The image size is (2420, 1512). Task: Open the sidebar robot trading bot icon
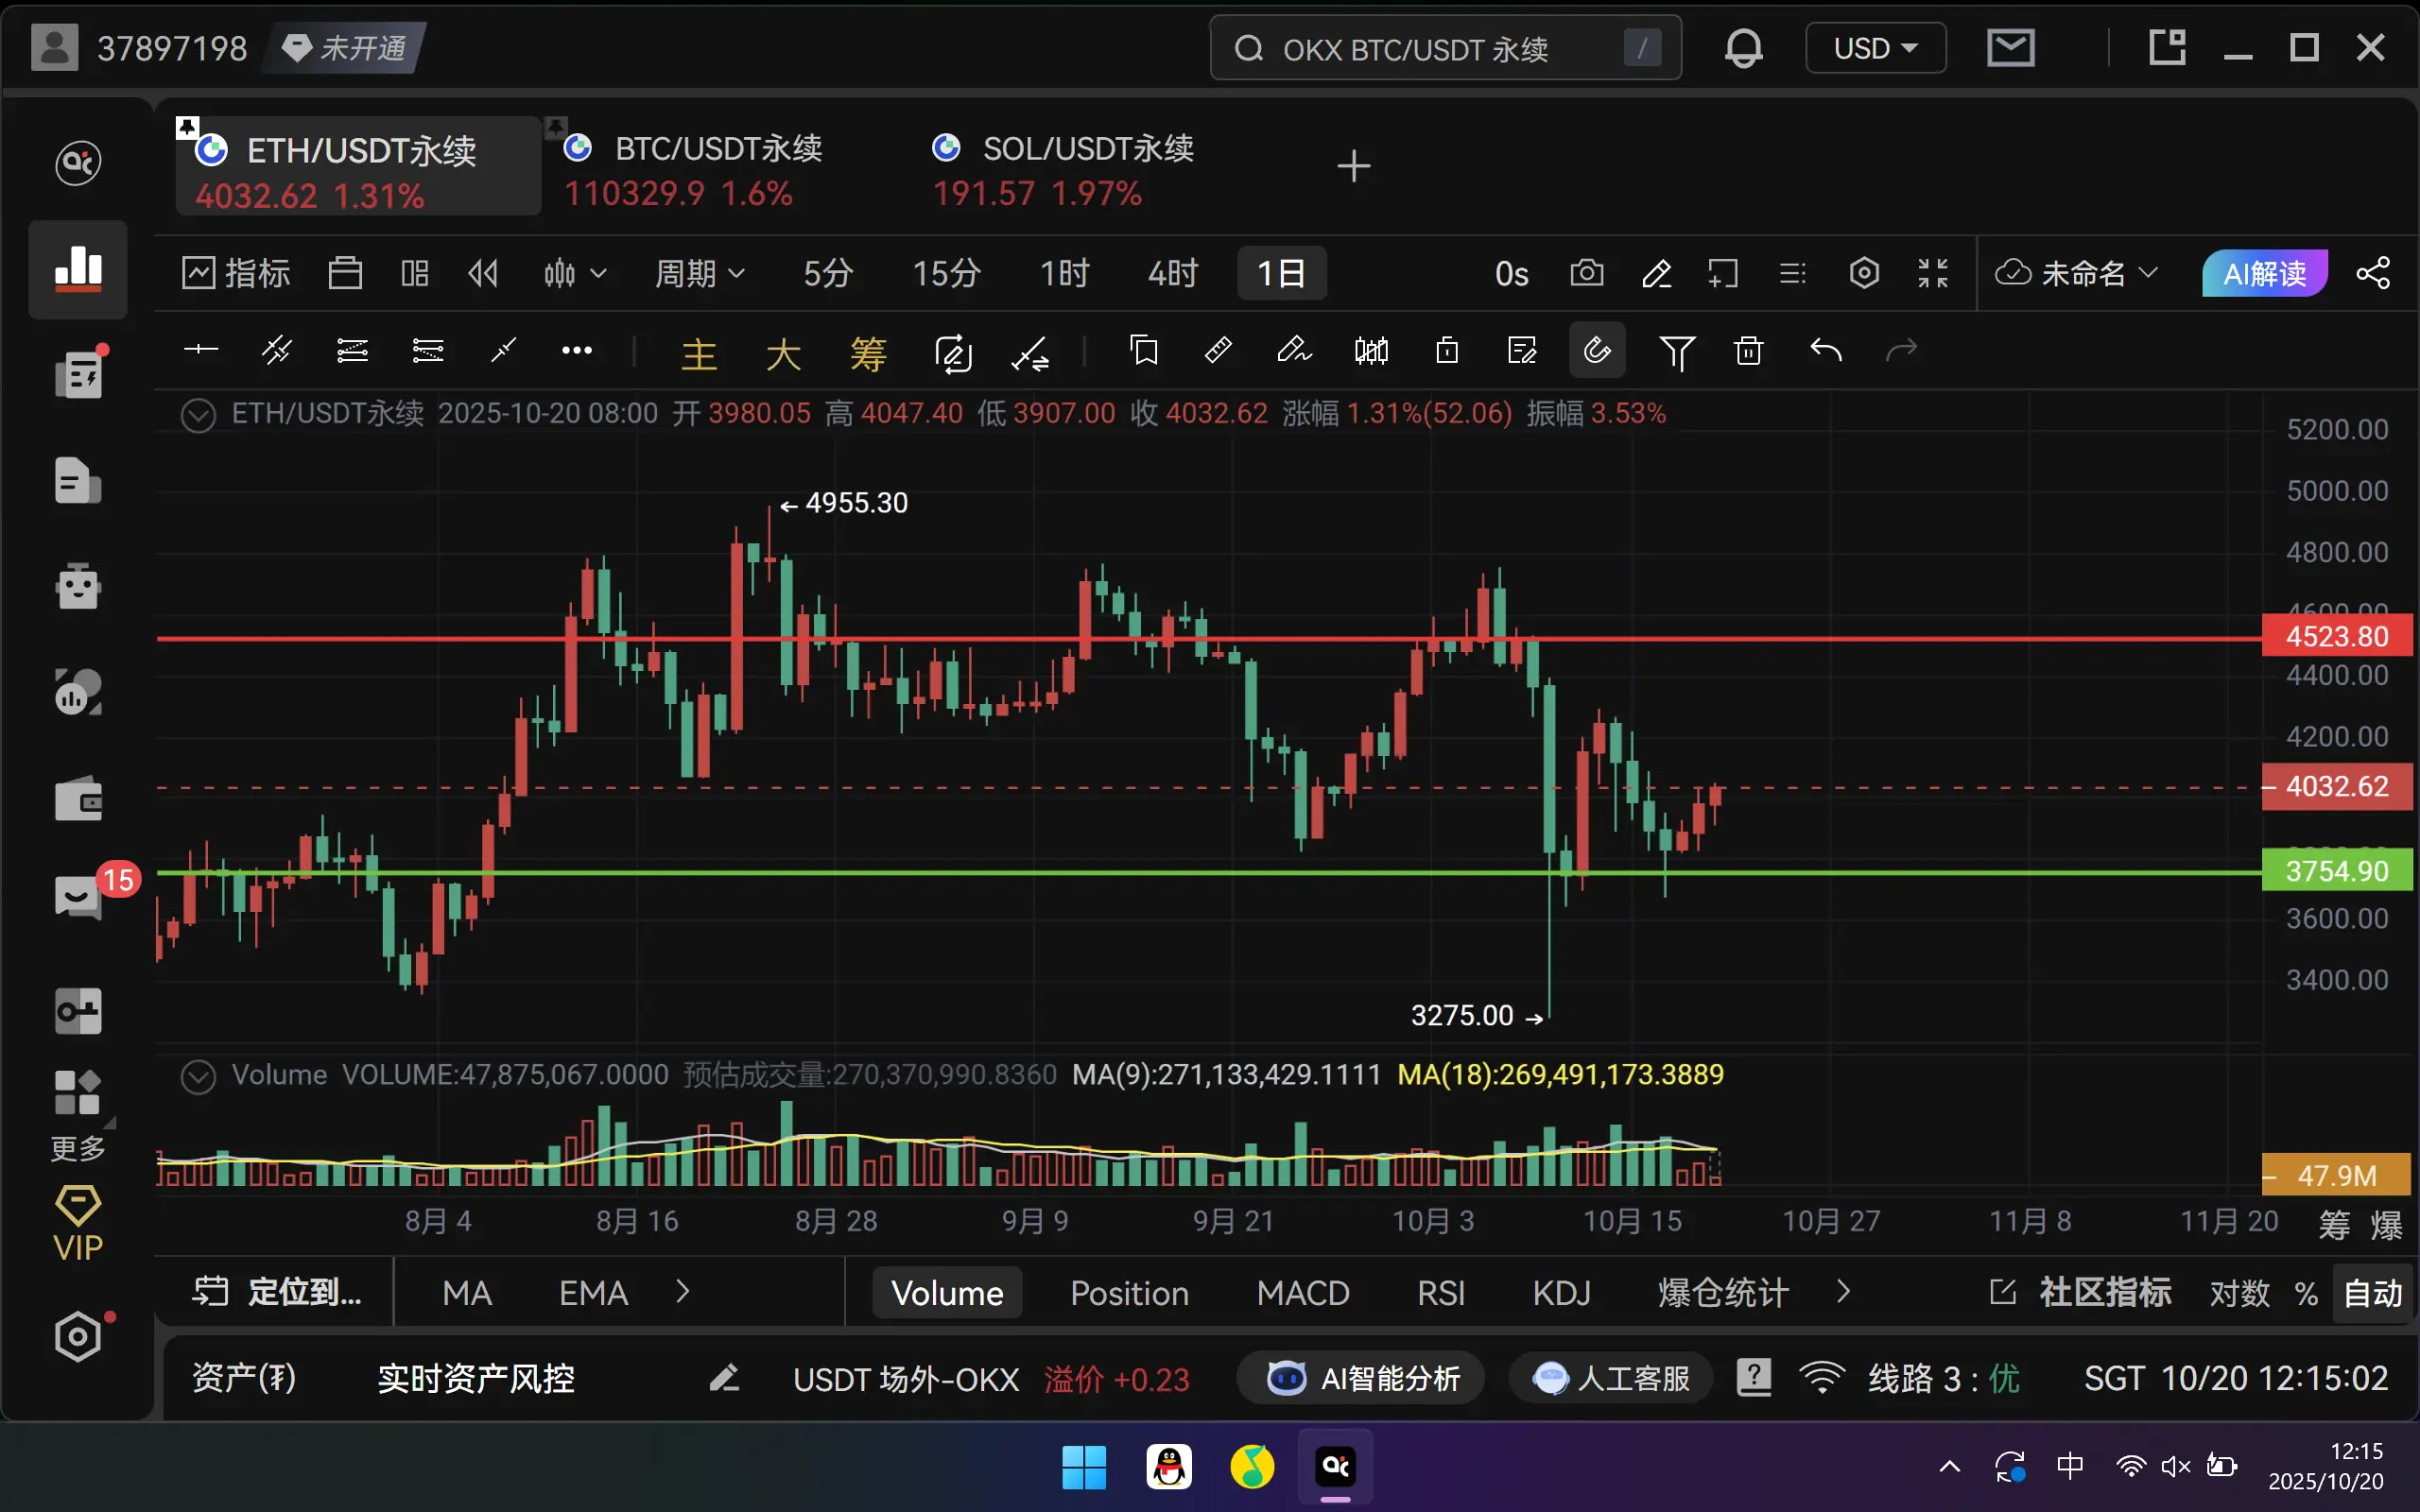click(78, 586)
